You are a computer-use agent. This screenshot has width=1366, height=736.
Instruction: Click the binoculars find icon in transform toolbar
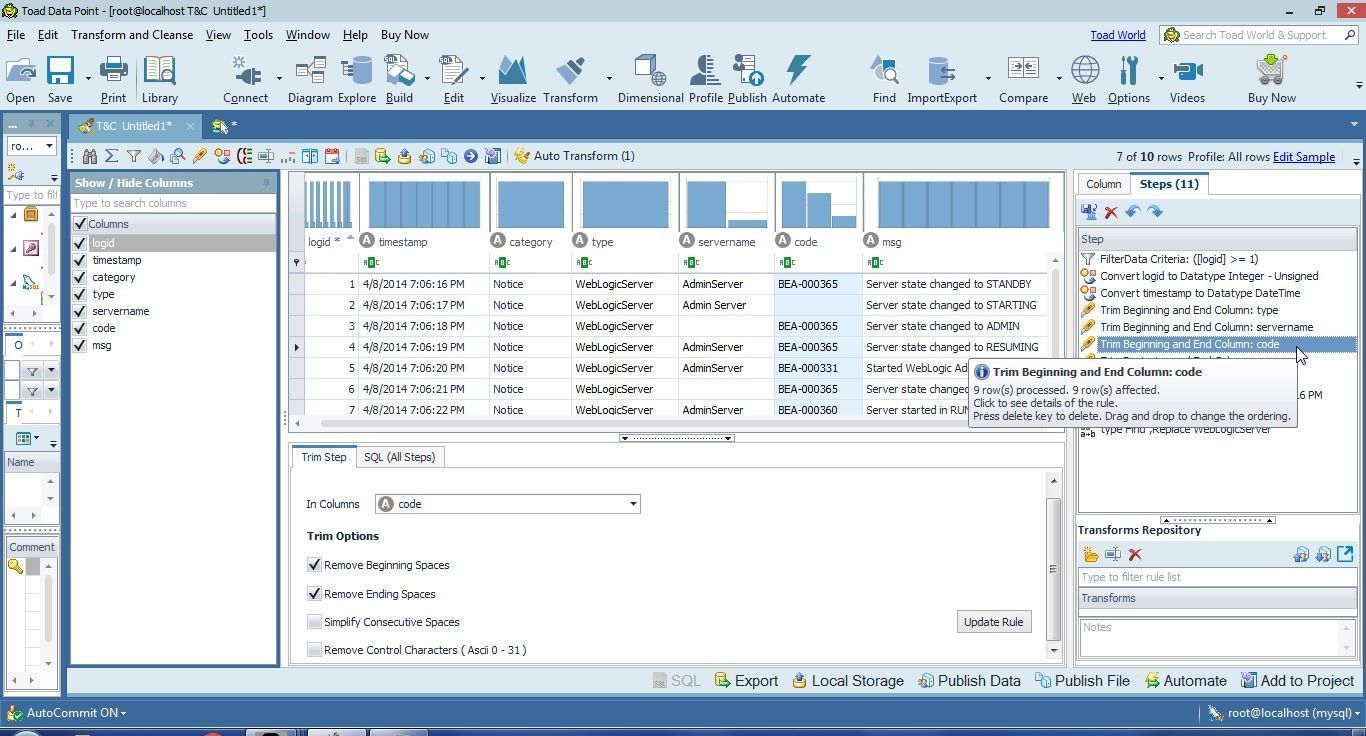coord(90,156)
